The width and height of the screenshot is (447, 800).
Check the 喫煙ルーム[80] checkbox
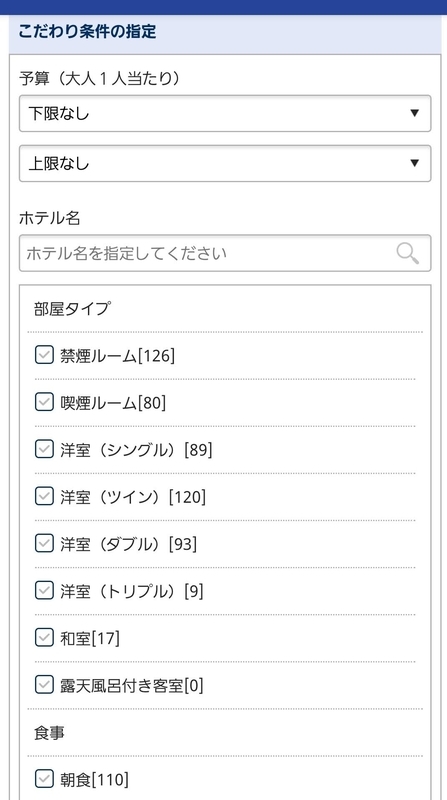[44, 402]
